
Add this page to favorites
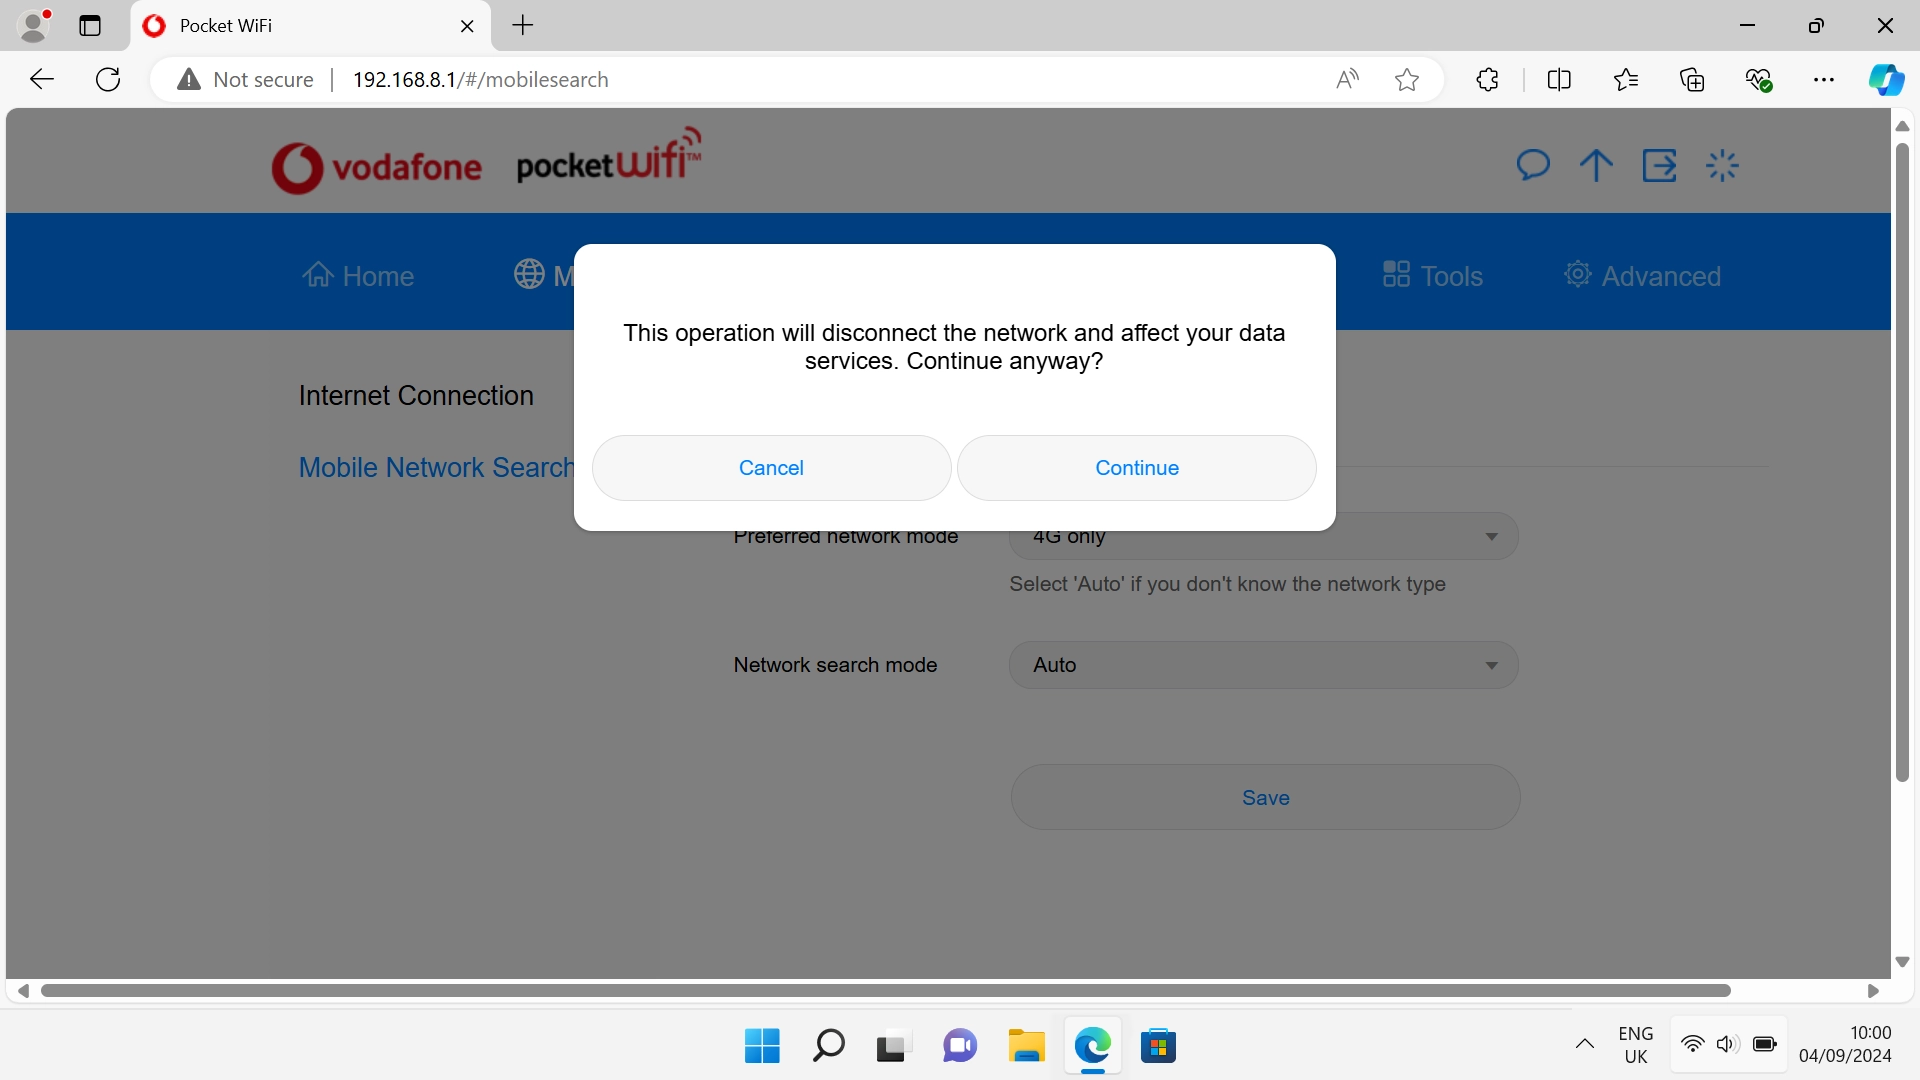pyautogui.click(x=1406, y=79)
